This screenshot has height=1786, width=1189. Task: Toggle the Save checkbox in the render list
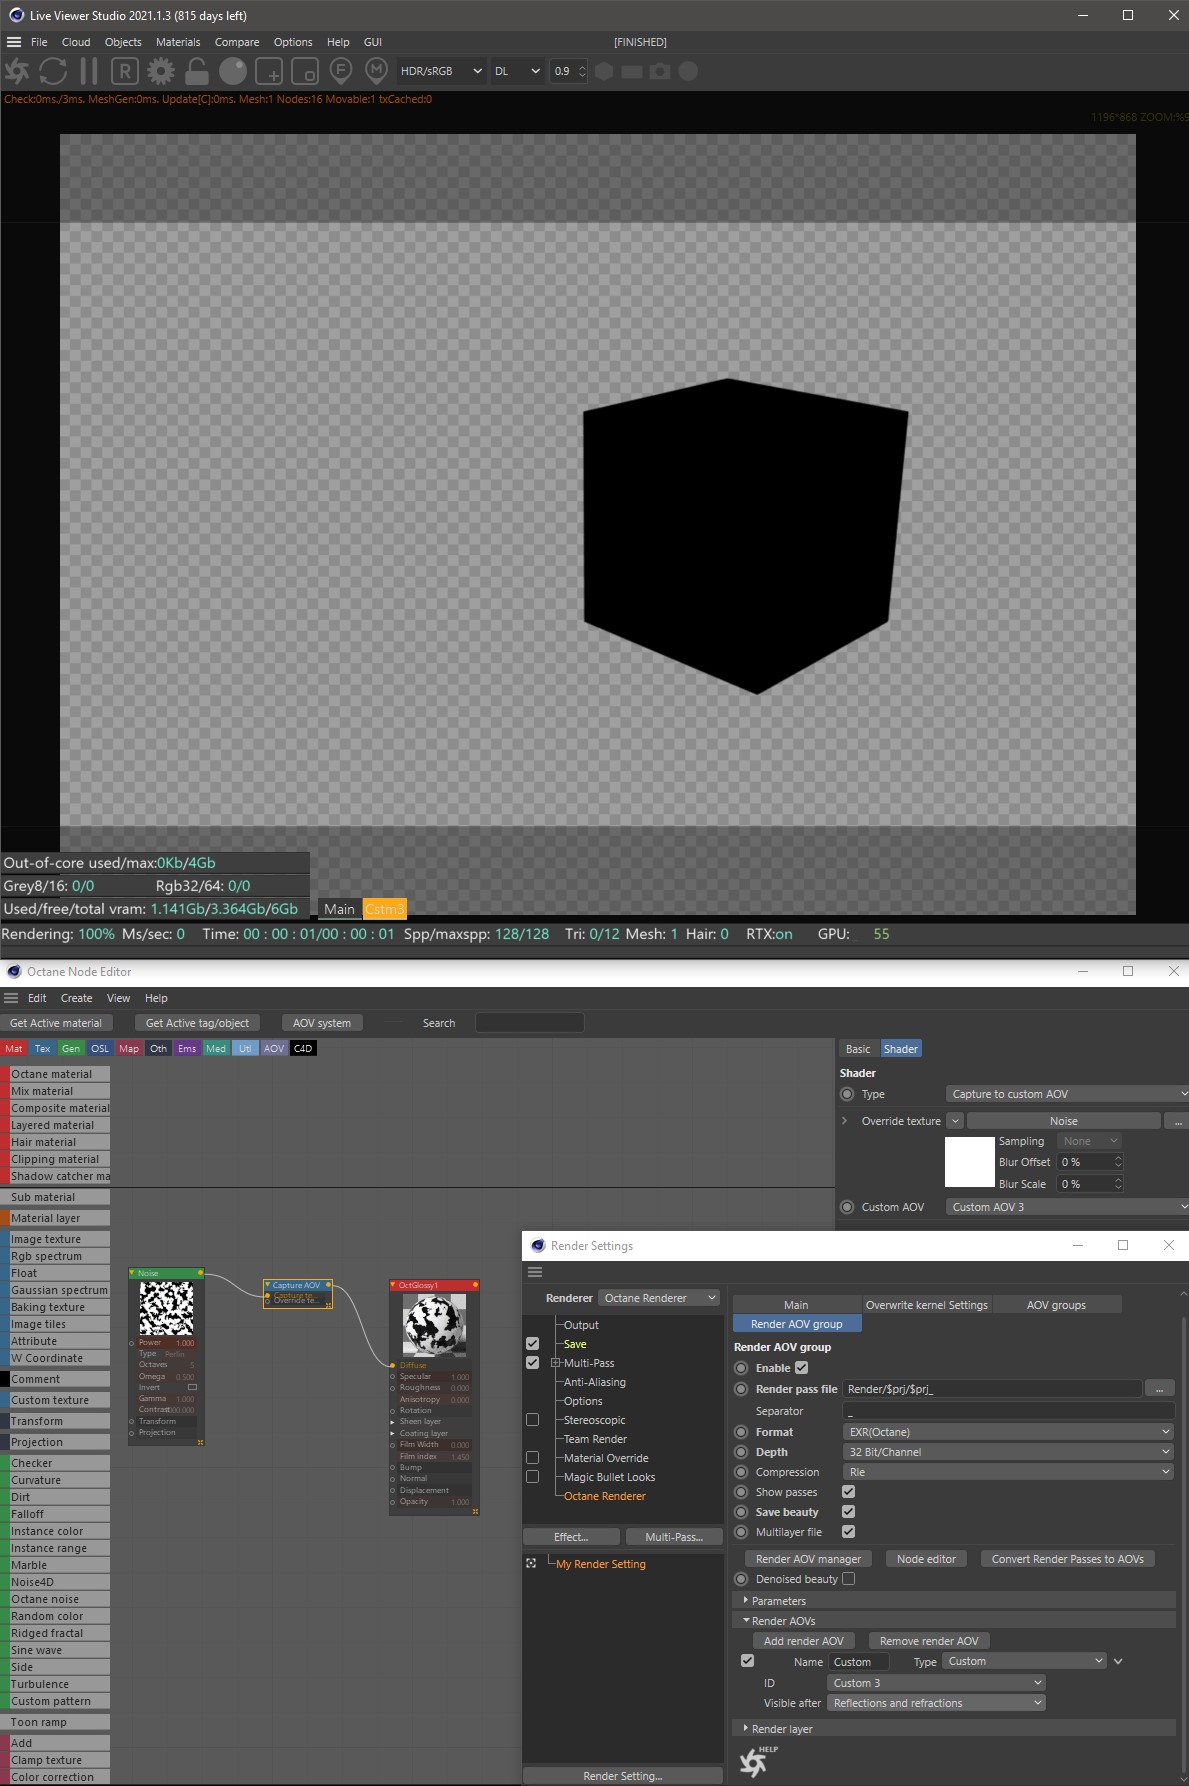[532, 1343]
